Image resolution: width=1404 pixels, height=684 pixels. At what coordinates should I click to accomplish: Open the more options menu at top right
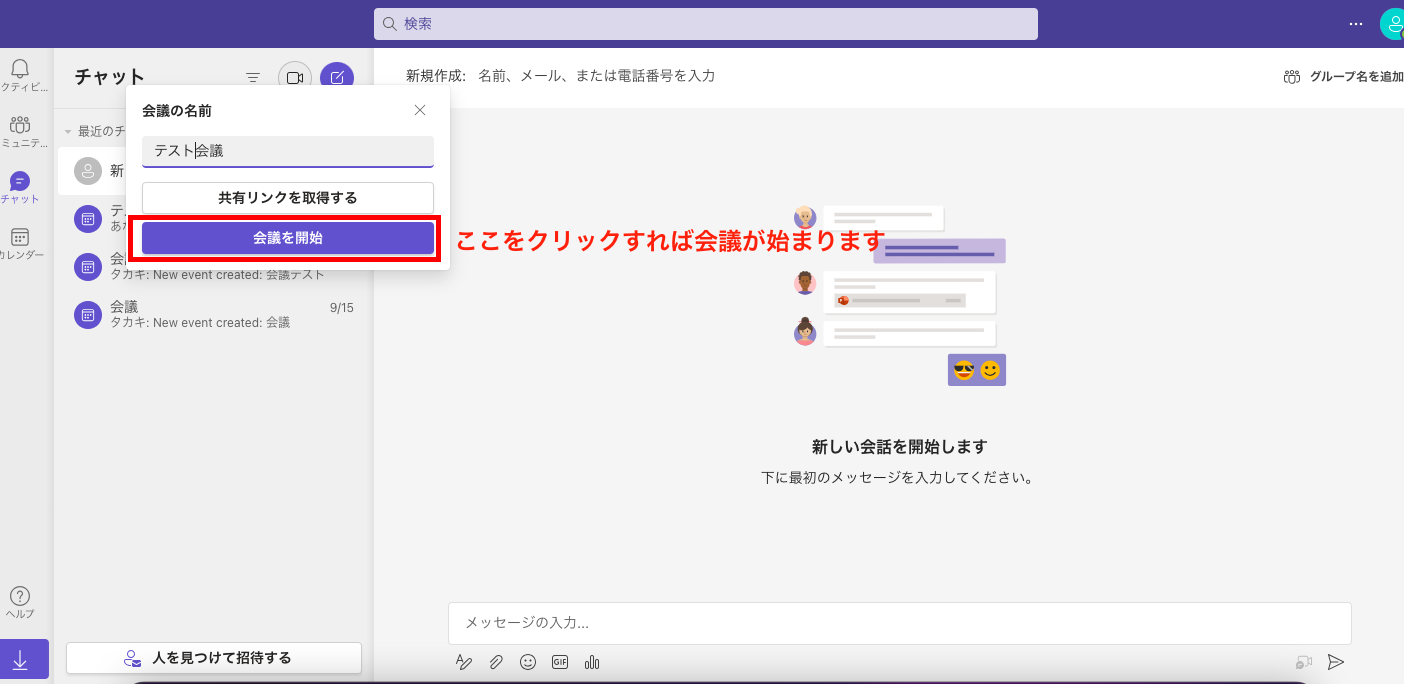(1355, 23)
